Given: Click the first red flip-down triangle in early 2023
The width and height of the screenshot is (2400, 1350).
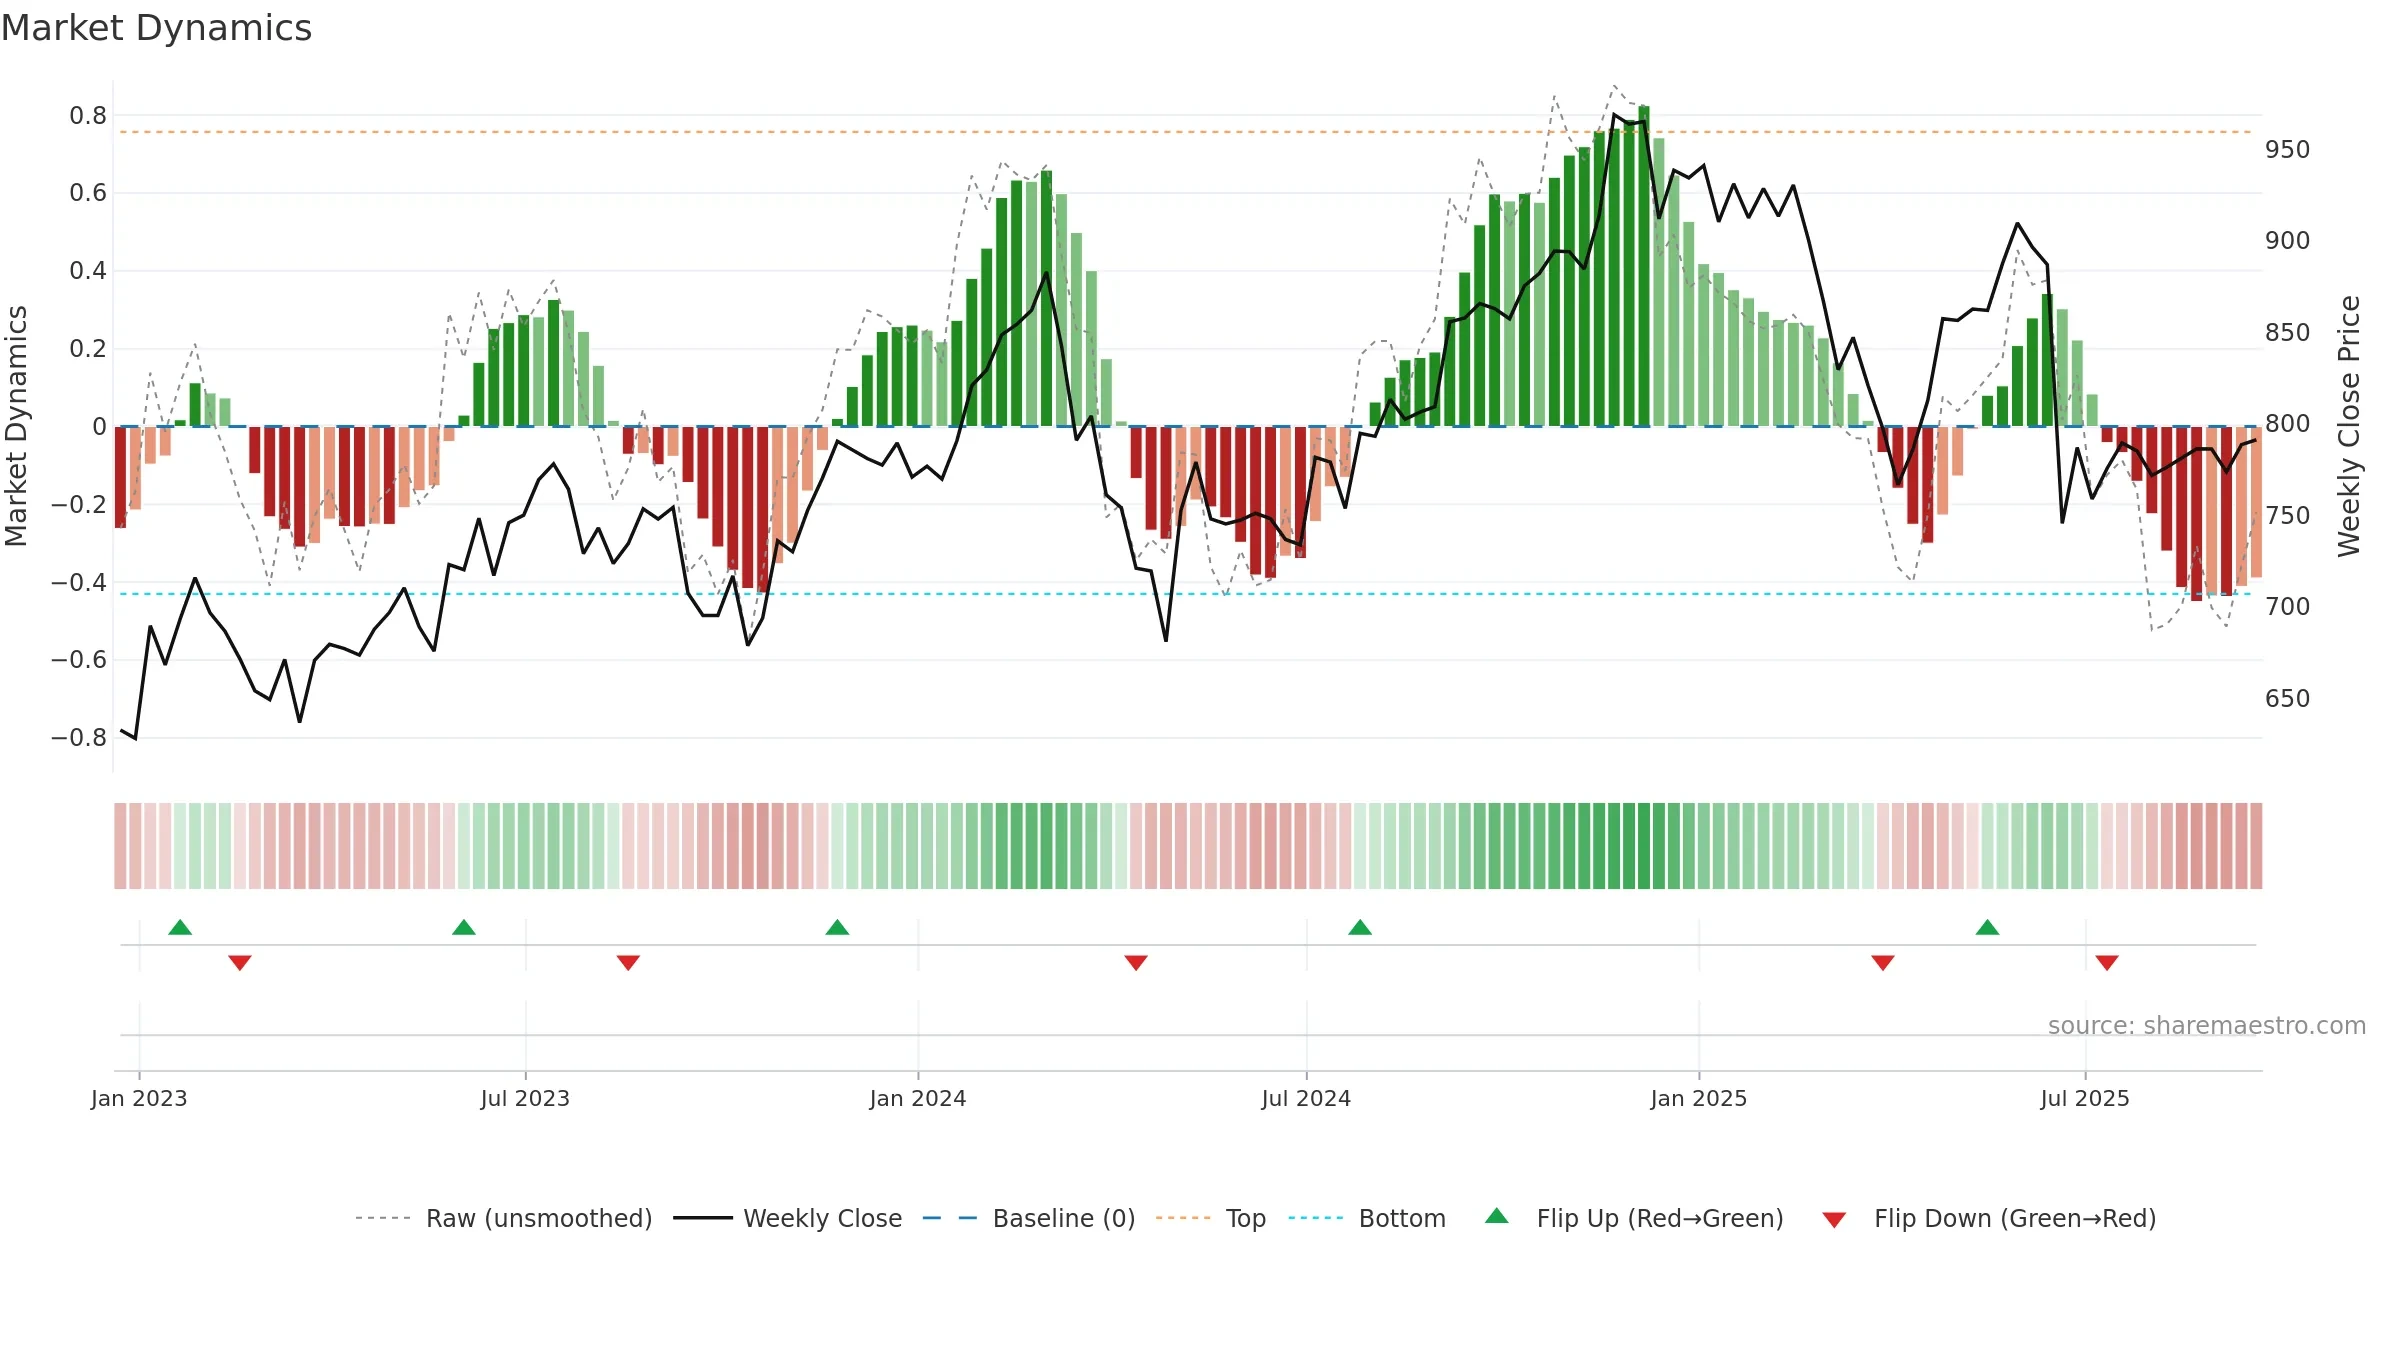Looking at the screenshot, I should (x=240, y=963).
